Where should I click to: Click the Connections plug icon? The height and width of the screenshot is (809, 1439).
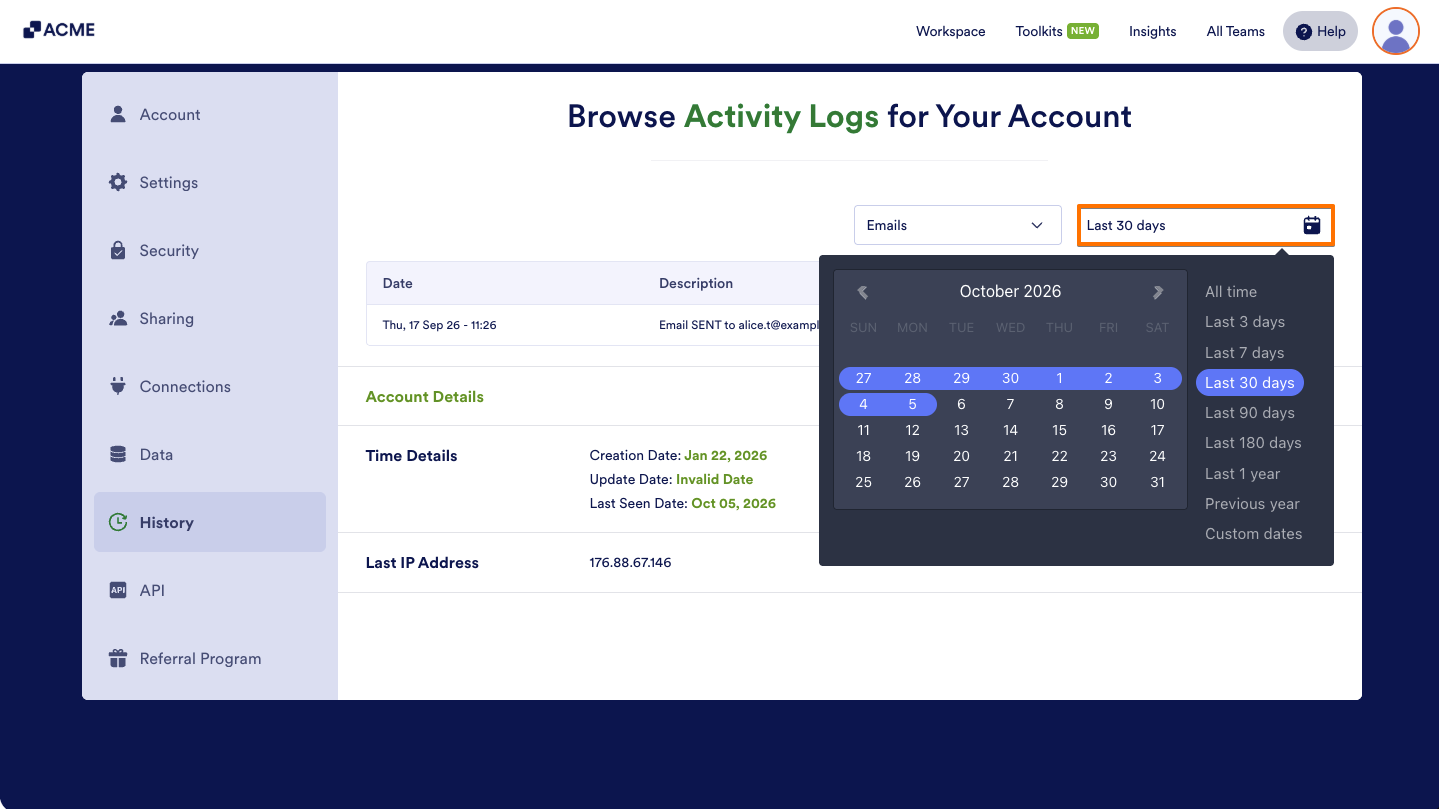point(118,386)
